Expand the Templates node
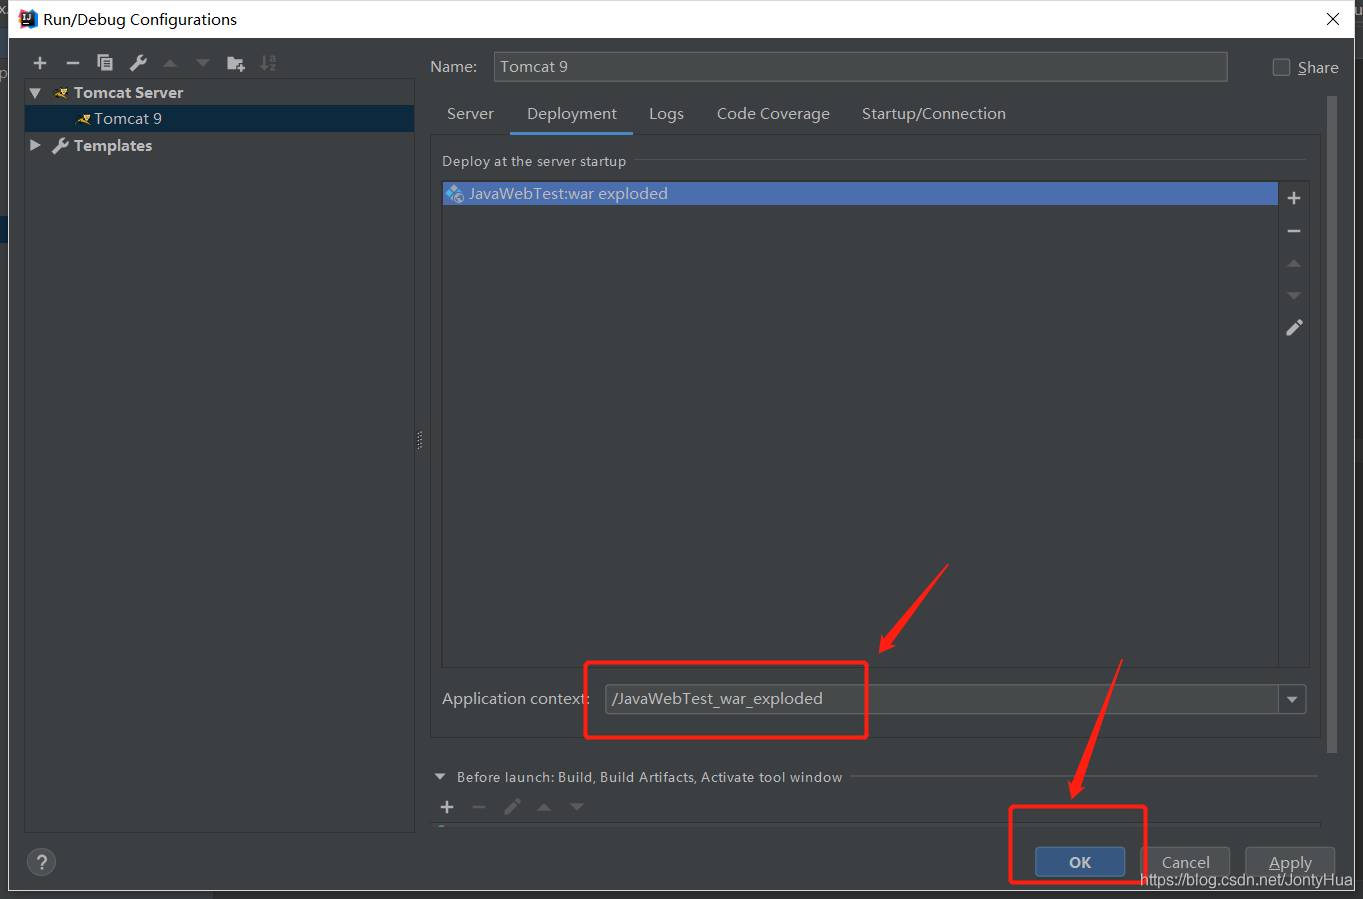 35,145
